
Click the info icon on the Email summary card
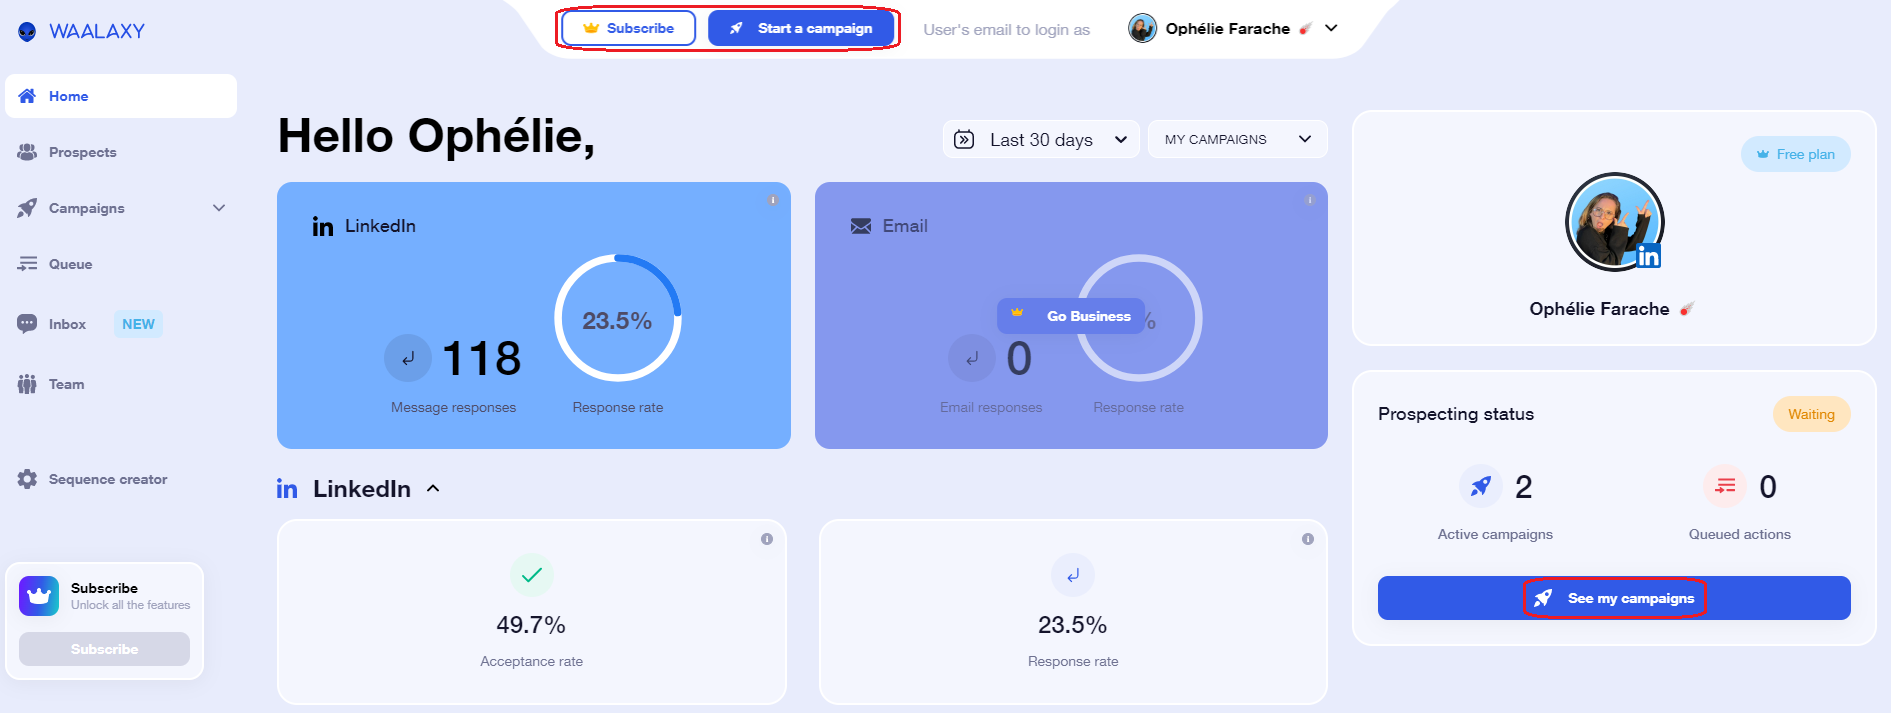click(1309, 200)
